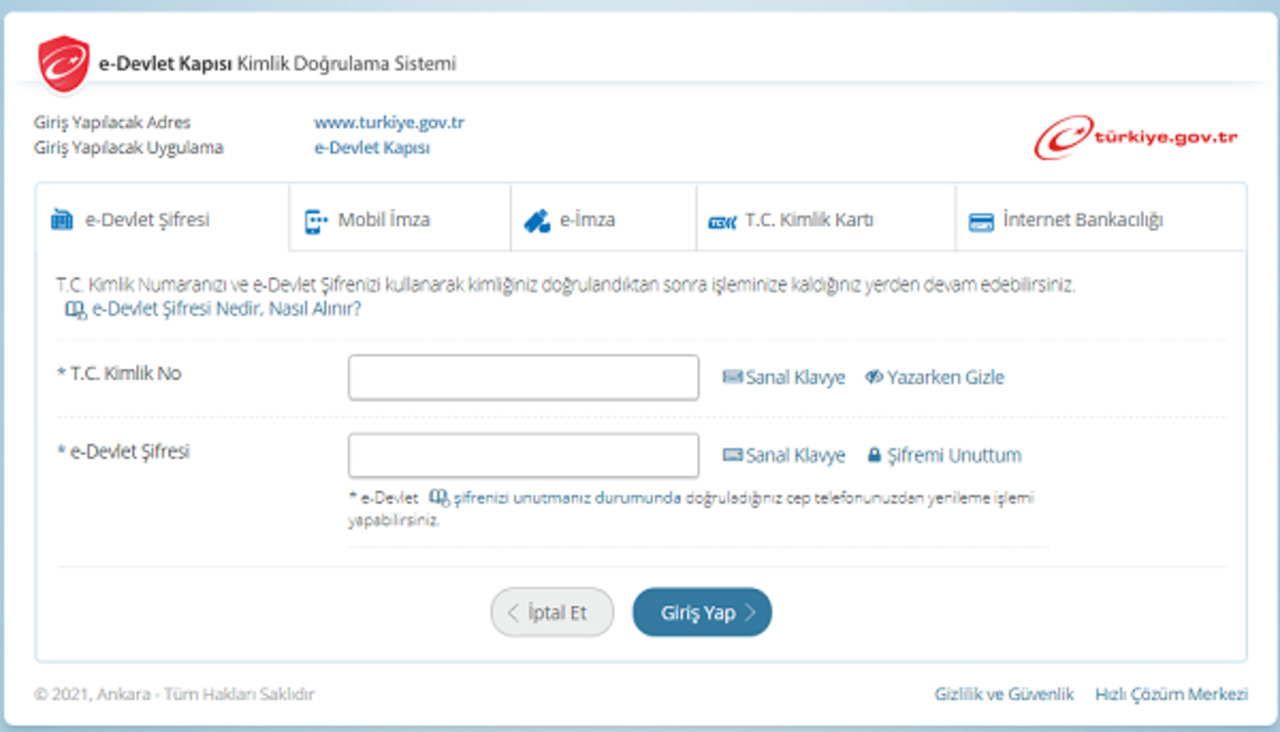The width and height of the screenshot is (1280, 732).
Task: Click the e-Devlet Şifresi tab icon
Action: [x=62, y=220]
